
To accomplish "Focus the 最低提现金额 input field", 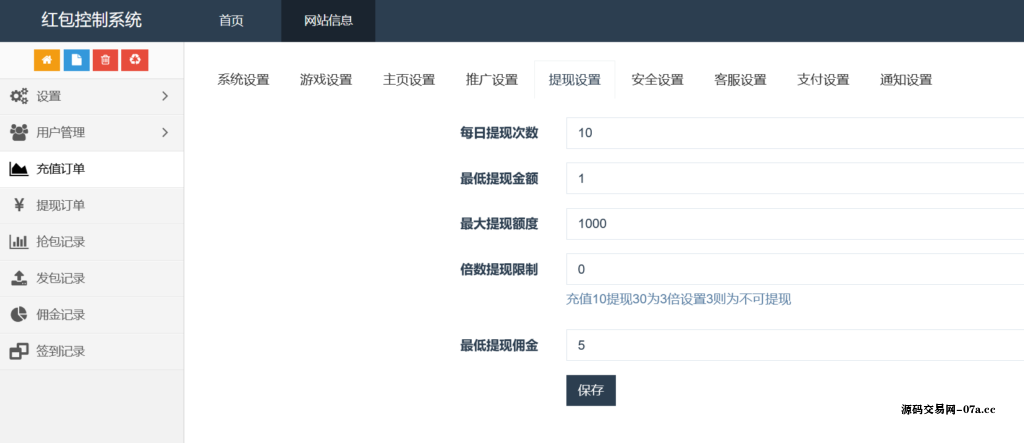I will [x=795, y=178].
